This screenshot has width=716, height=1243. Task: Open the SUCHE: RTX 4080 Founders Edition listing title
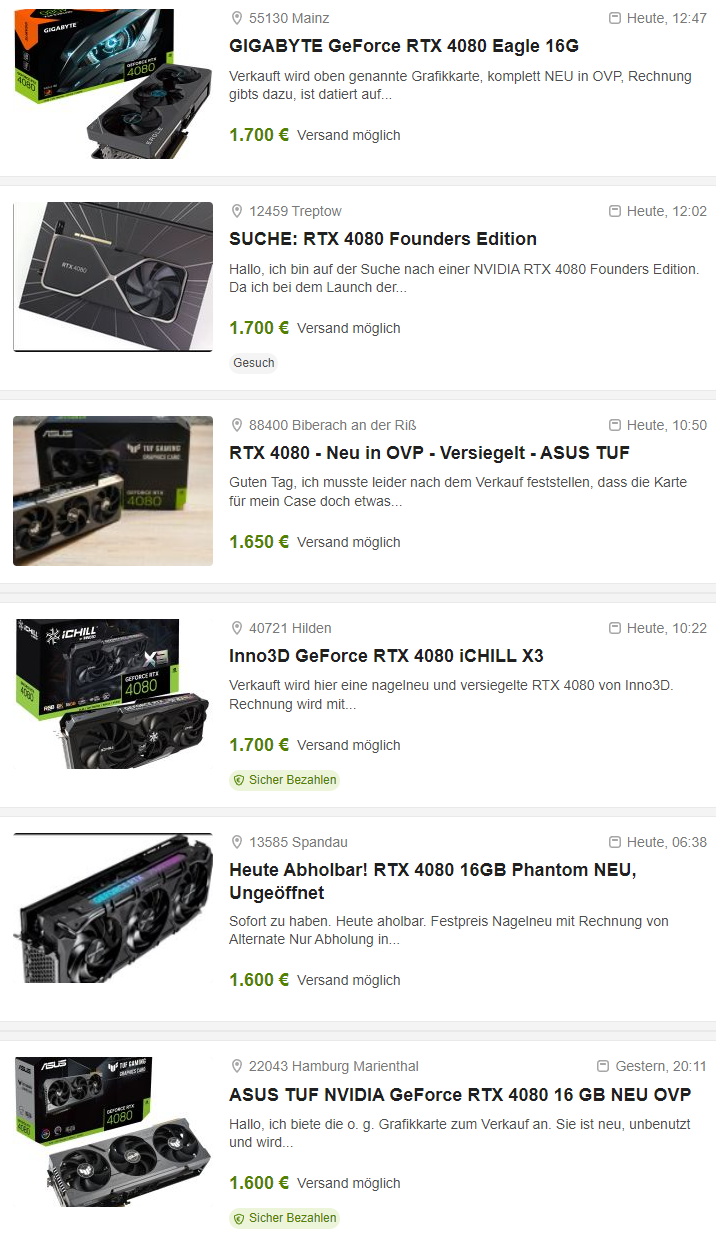[383, 239]
